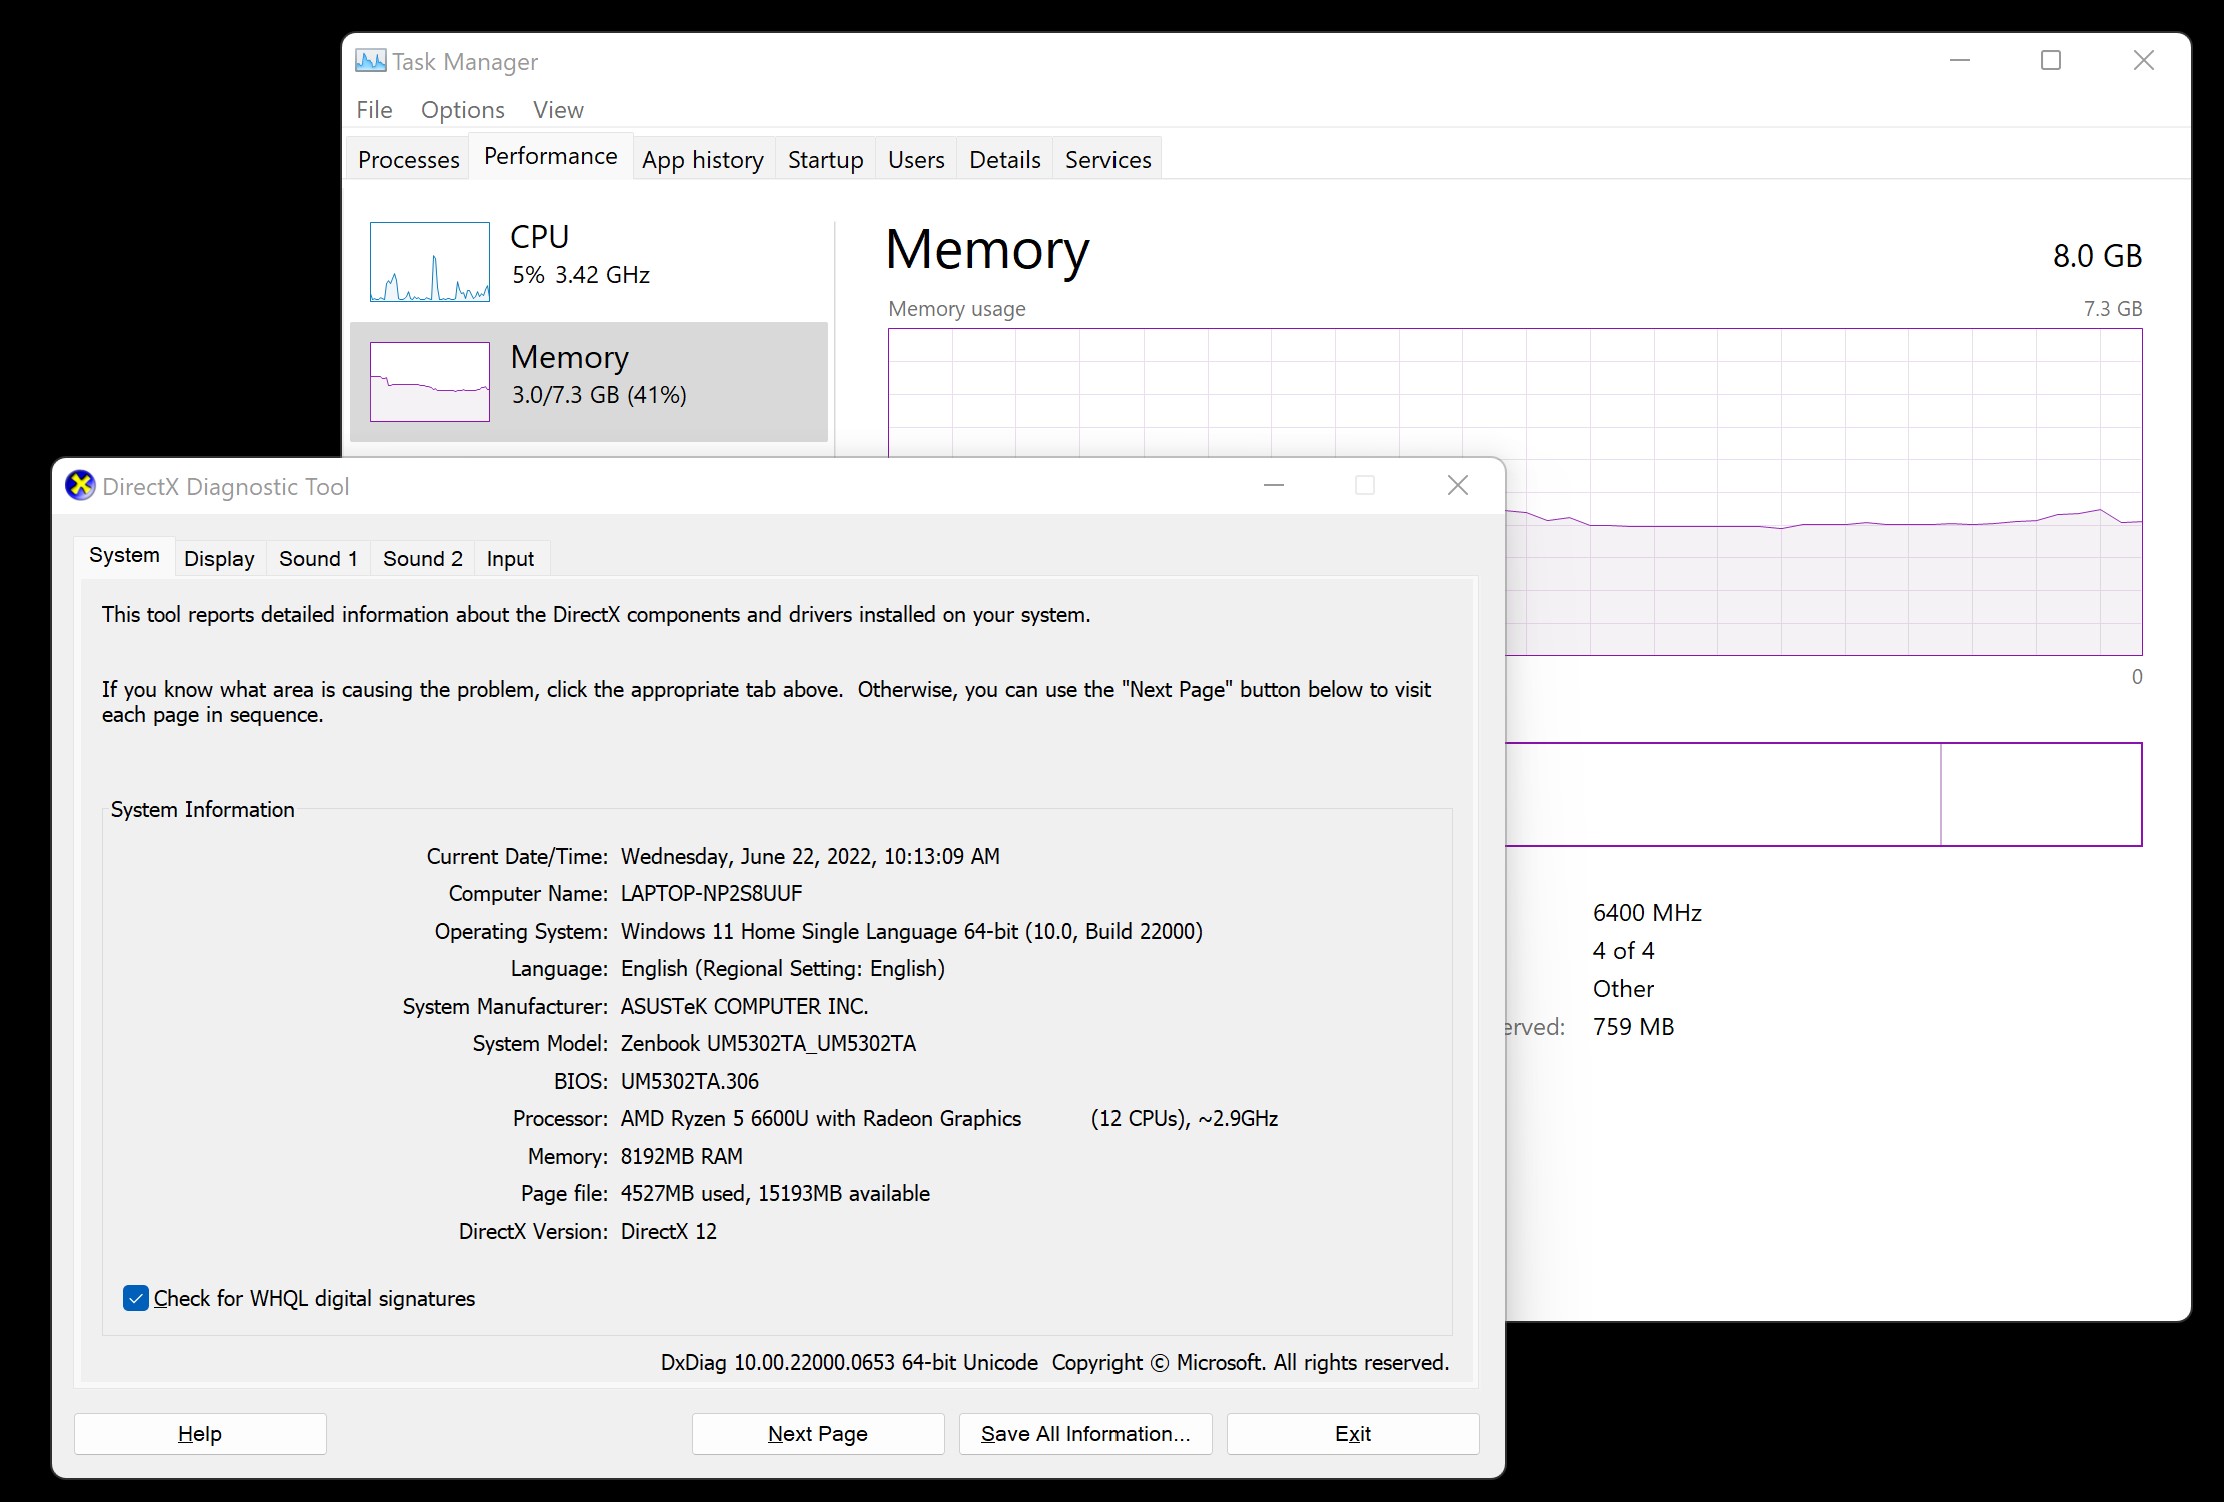The height and width of the screenshot is (1502, 2224).
Task: Uncheck Check for WHQL digital signatures
Action: tap(136, 1298)
